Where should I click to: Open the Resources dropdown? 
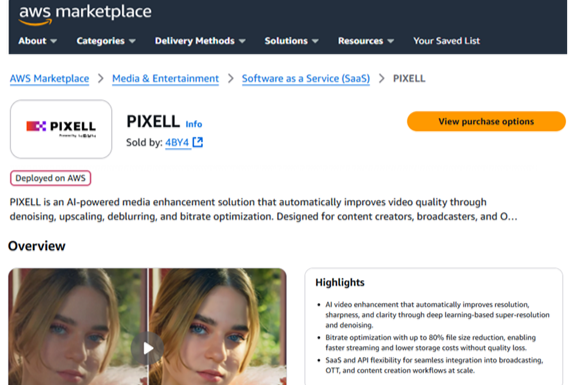pos(366,41)
